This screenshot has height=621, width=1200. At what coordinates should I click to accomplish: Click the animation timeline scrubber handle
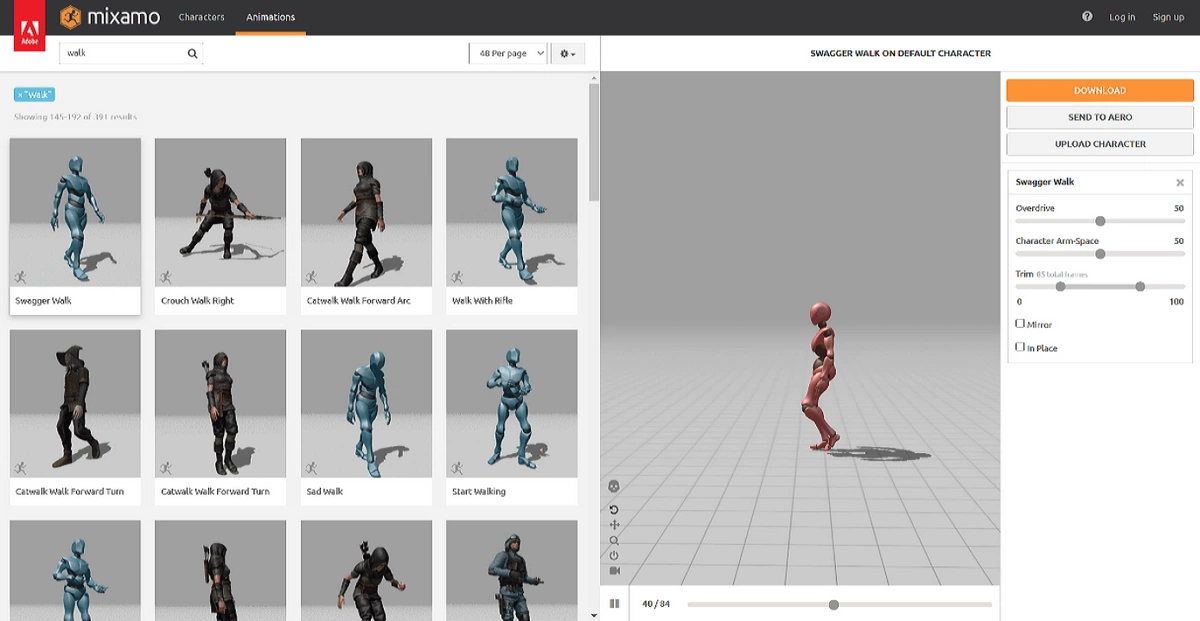click(x=834, y=604)
